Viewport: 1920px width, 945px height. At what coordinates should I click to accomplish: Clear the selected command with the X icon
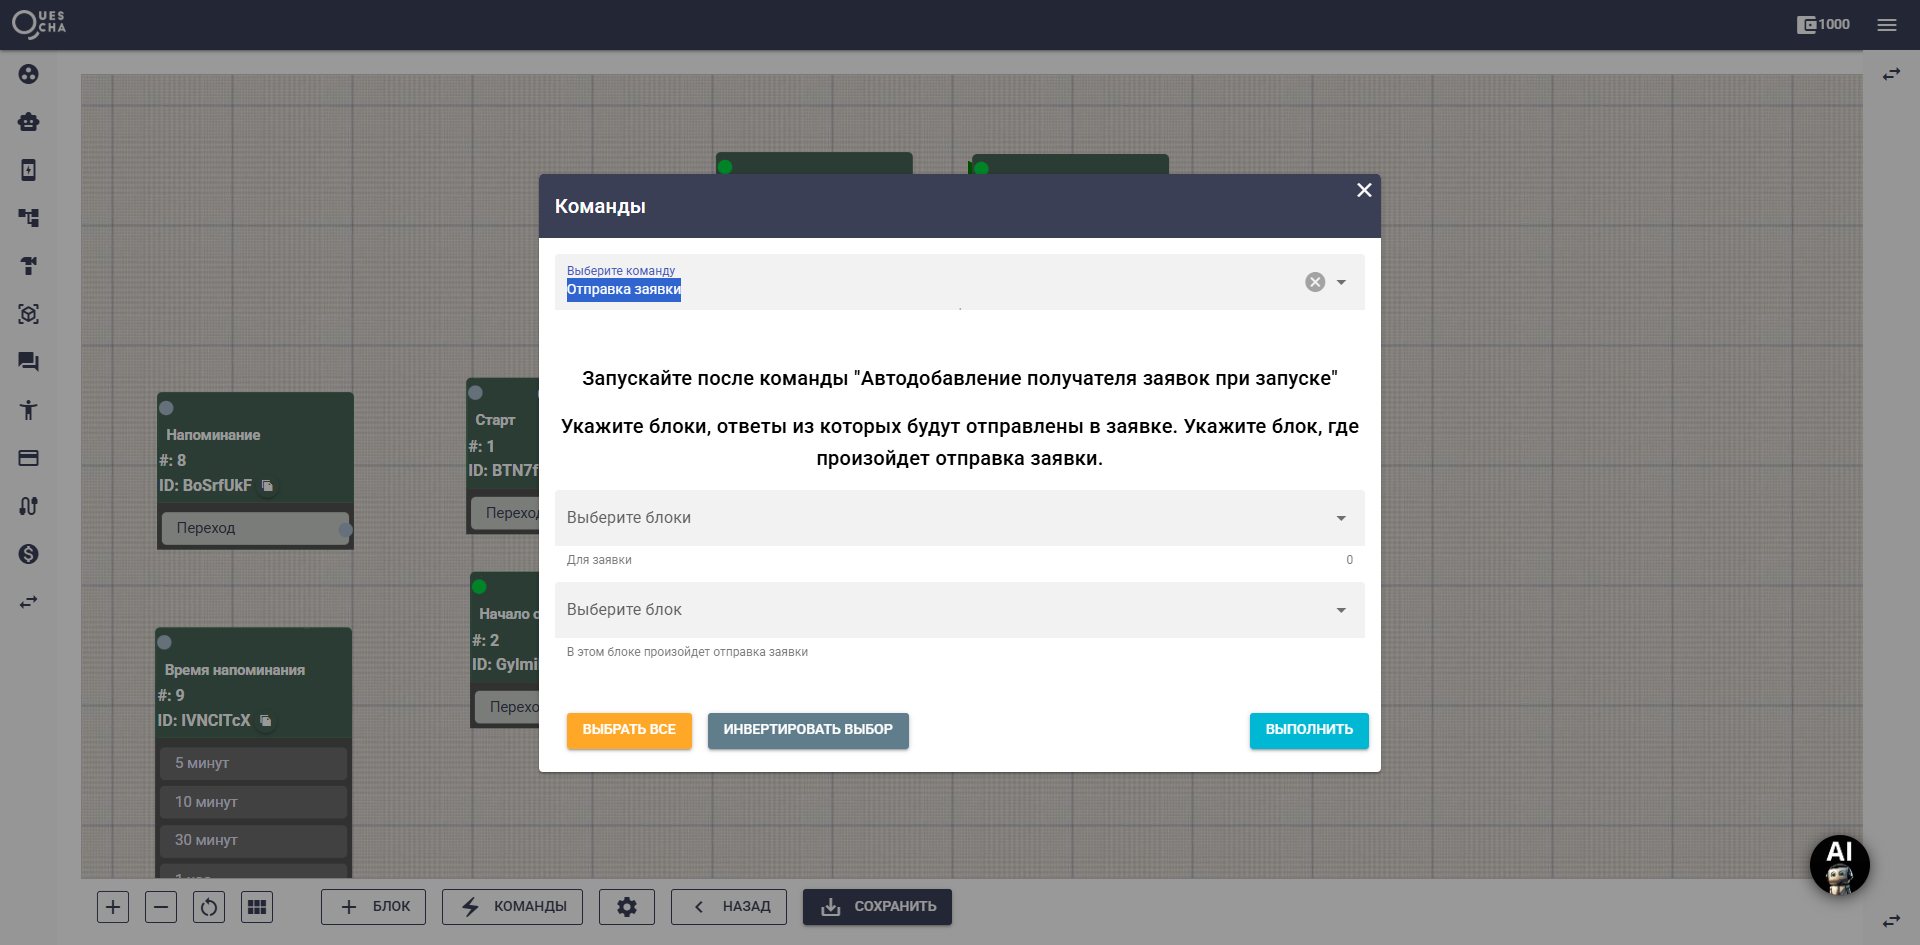point(1314,282)
